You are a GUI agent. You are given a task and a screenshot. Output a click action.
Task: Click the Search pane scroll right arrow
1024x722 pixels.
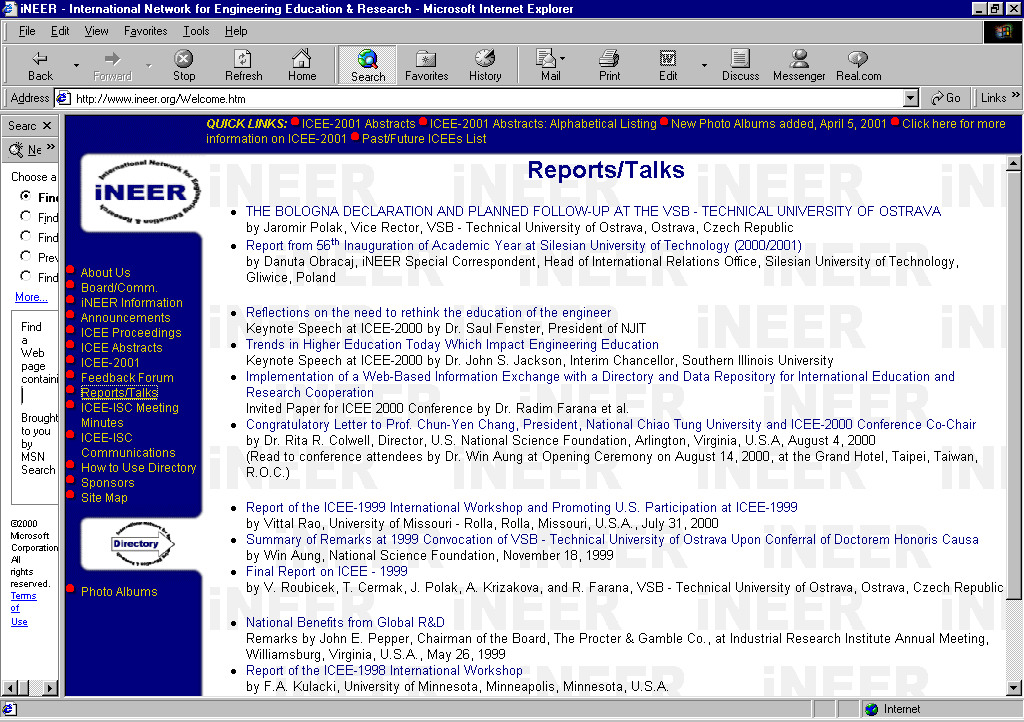coord(50,687)
